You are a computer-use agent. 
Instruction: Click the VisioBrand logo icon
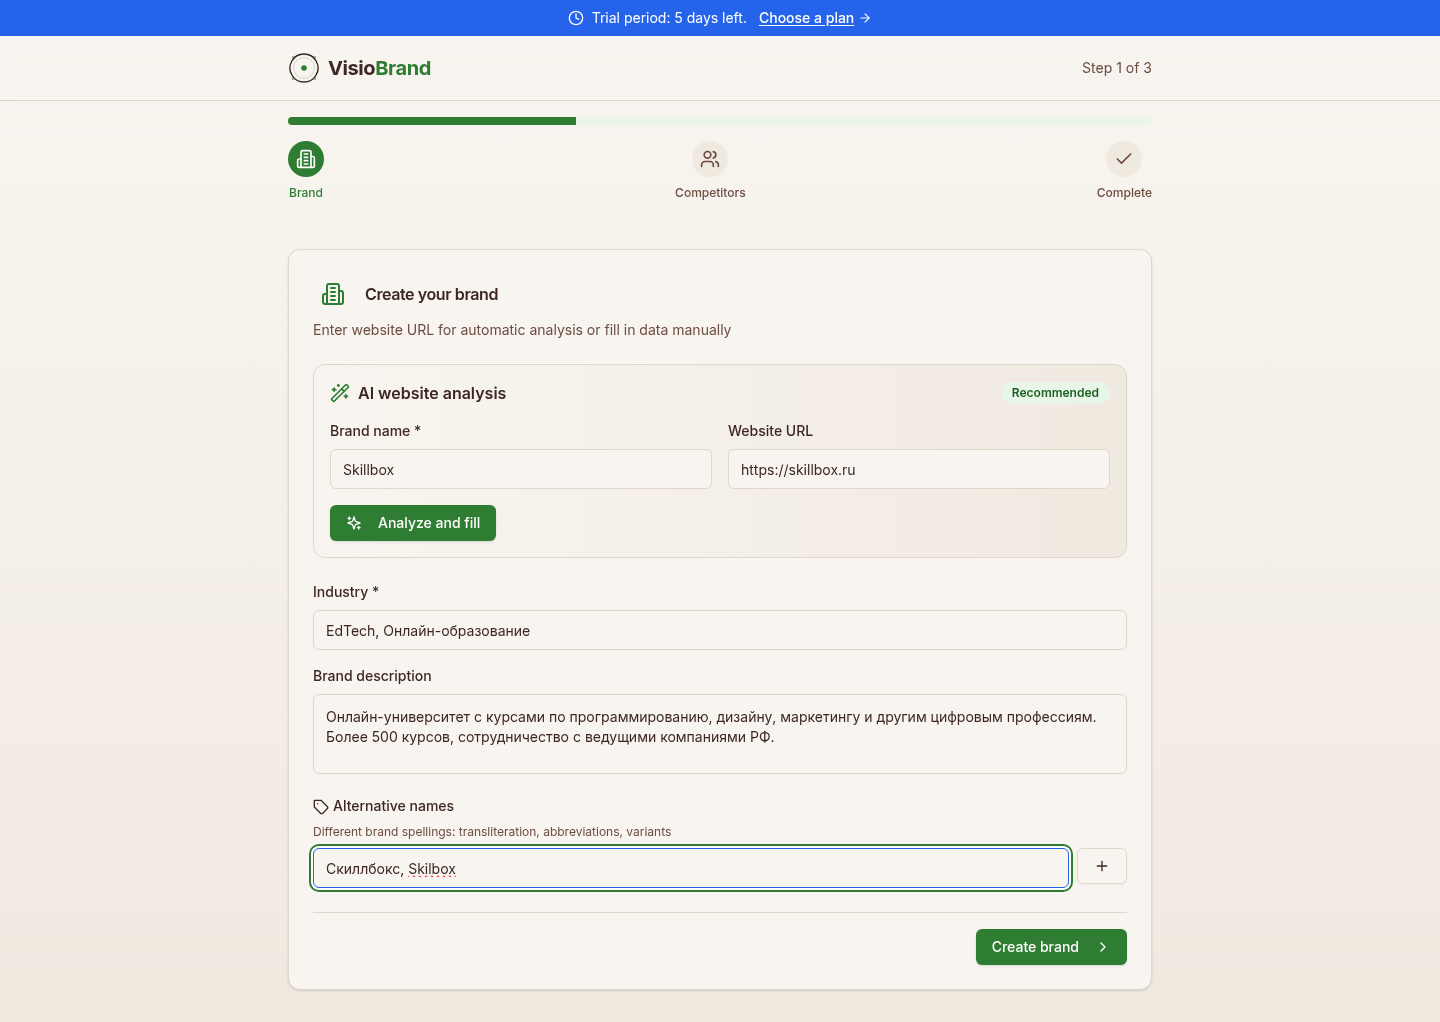303,68
